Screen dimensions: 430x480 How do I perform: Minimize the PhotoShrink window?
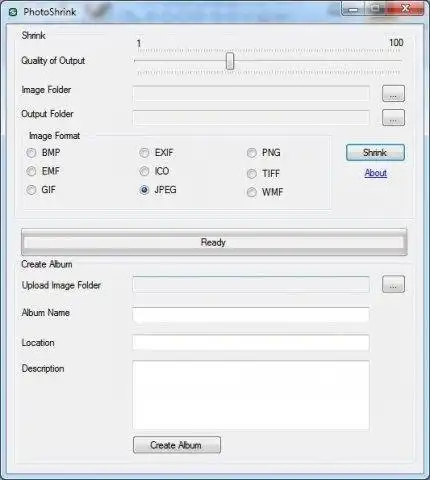(x=354, y=9)
